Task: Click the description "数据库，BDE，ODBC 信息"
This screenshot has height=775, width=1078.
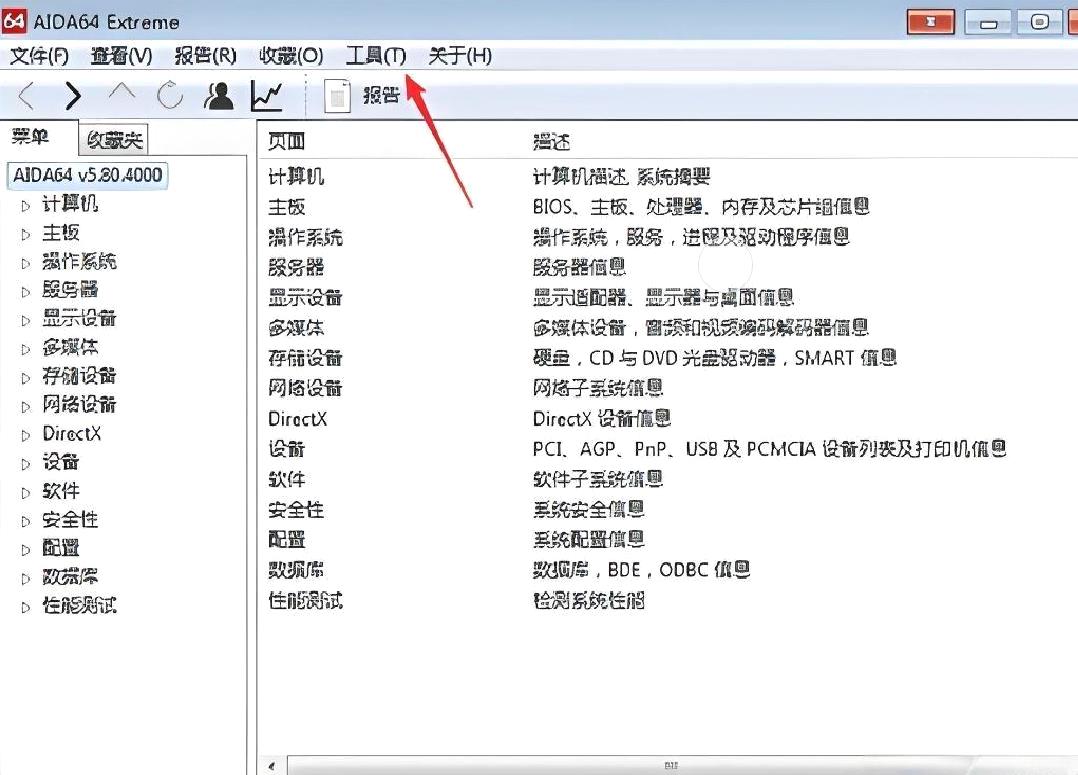Action: click(x=641, y=569)
